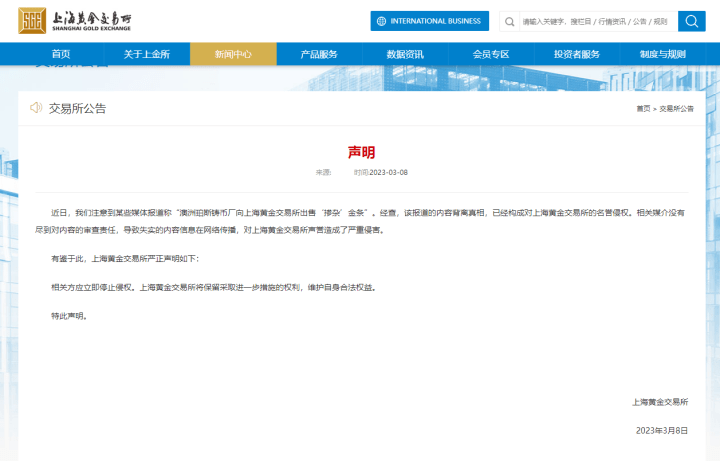Open the 关于上金所 menu

tap(146, 54)
